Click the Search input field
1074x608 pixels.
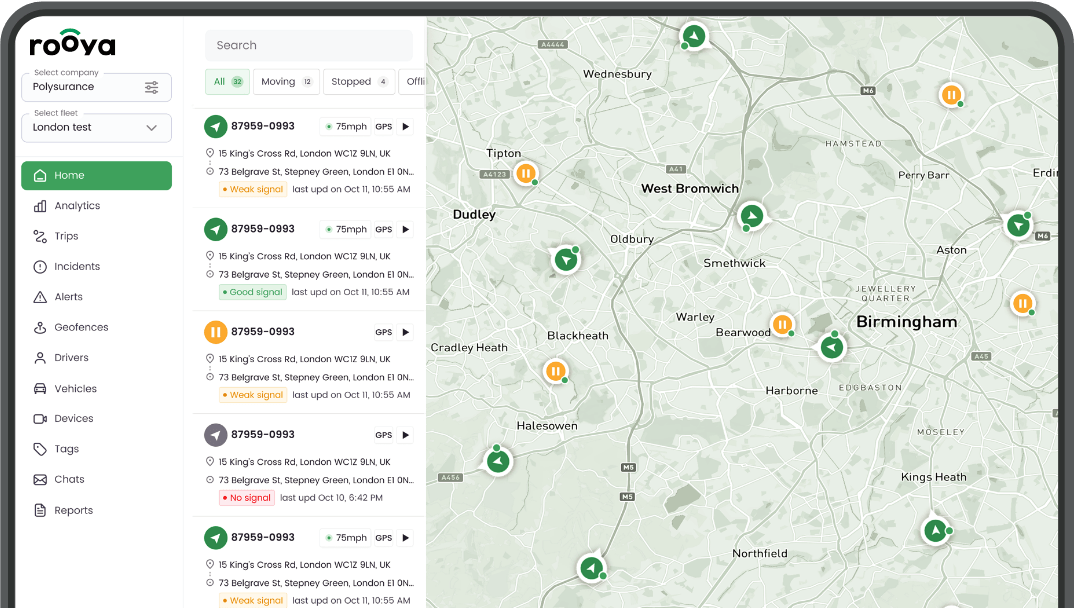[x=309, y=45]
